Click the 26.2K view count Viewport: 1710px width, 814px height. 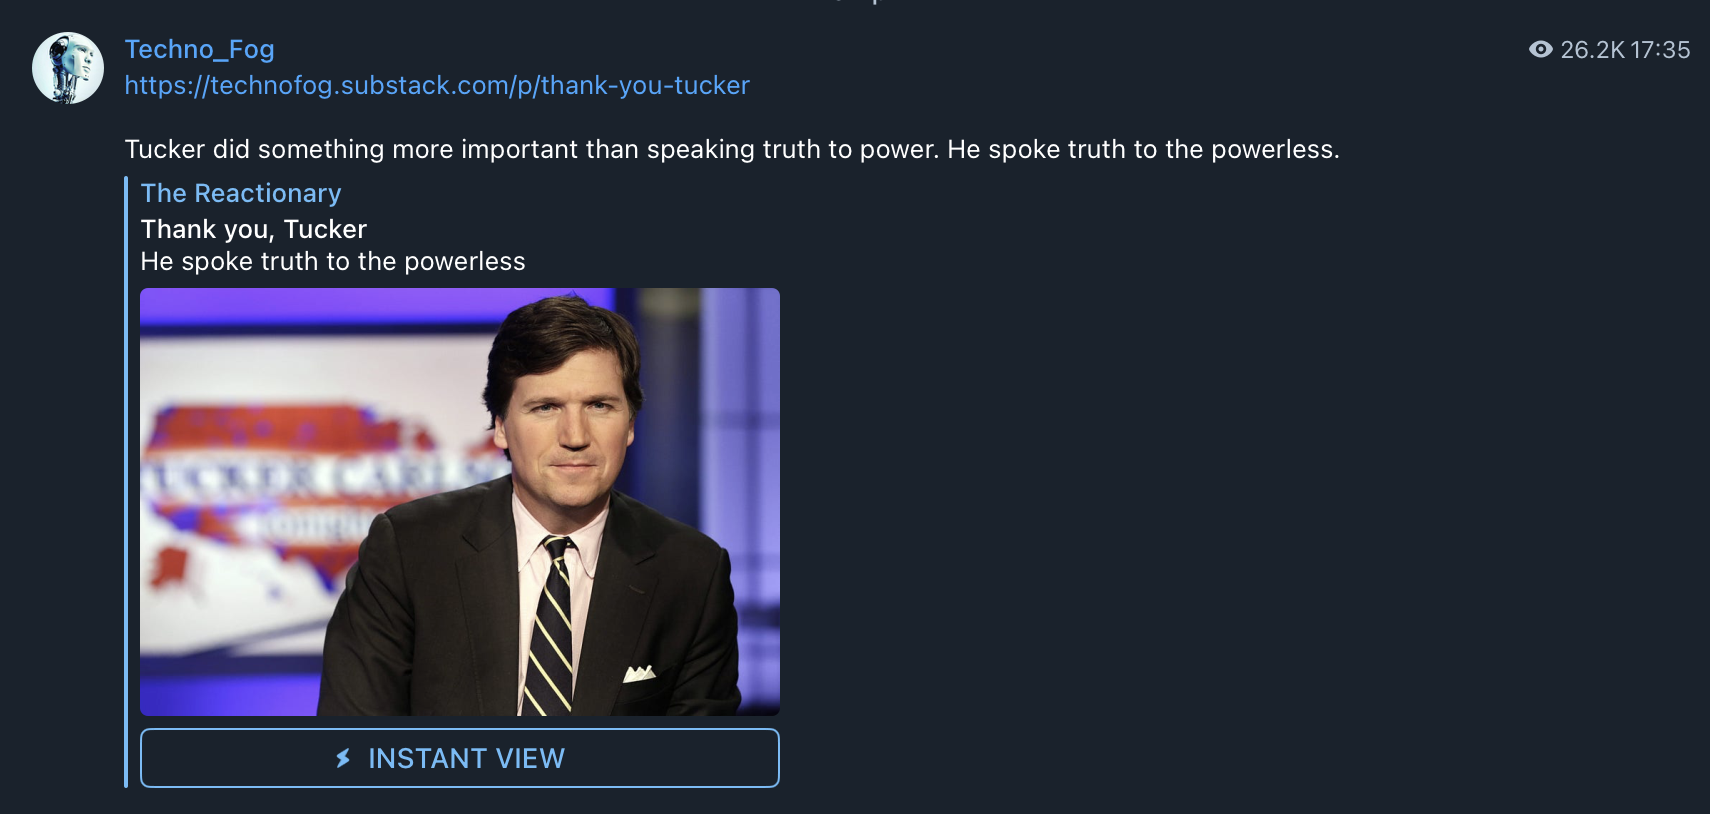tap(1592, 50)
